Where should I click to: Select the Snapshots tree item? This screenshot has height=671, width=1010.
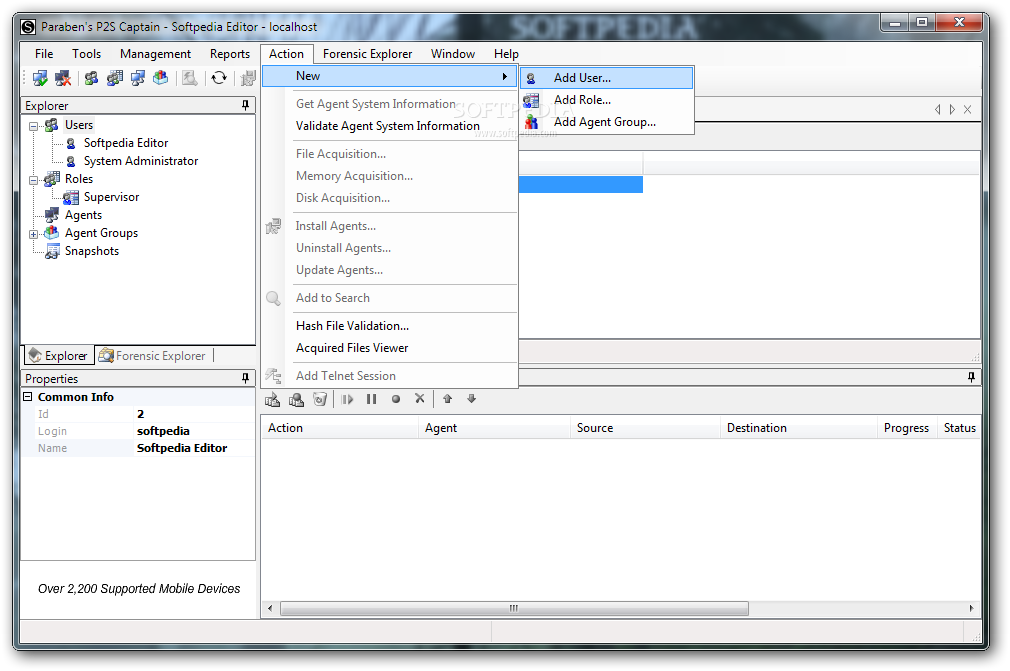coord(91,251)
